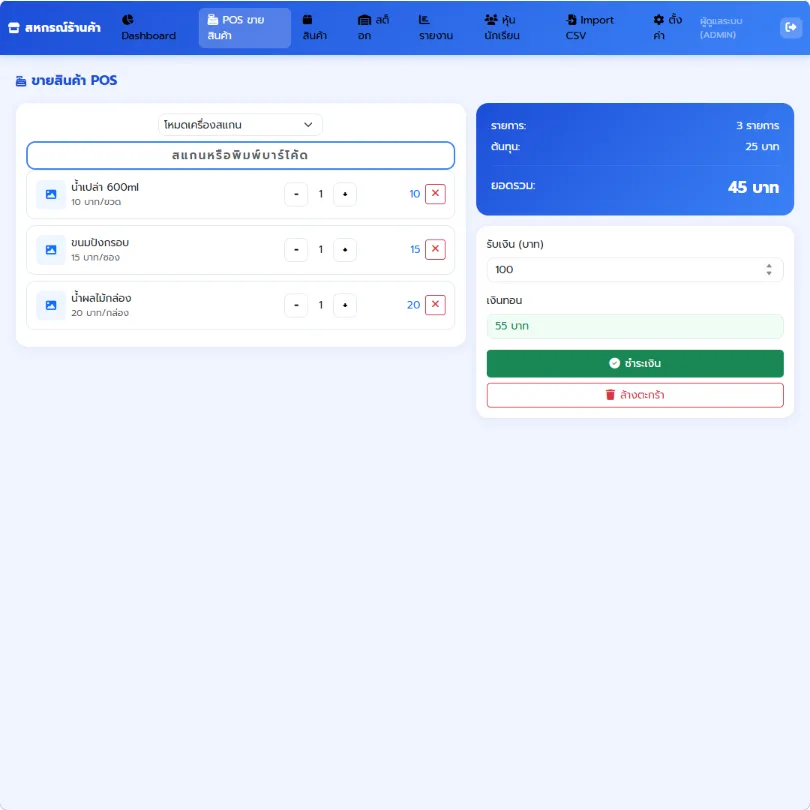Go to the Import CSV page
810x810 pixels.
pos(589,28)
